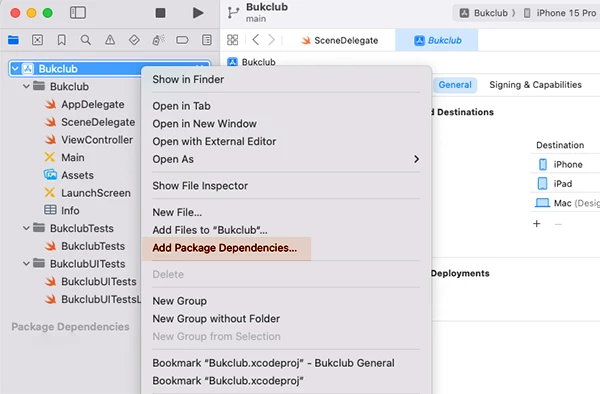Go back in editor history

256,40
